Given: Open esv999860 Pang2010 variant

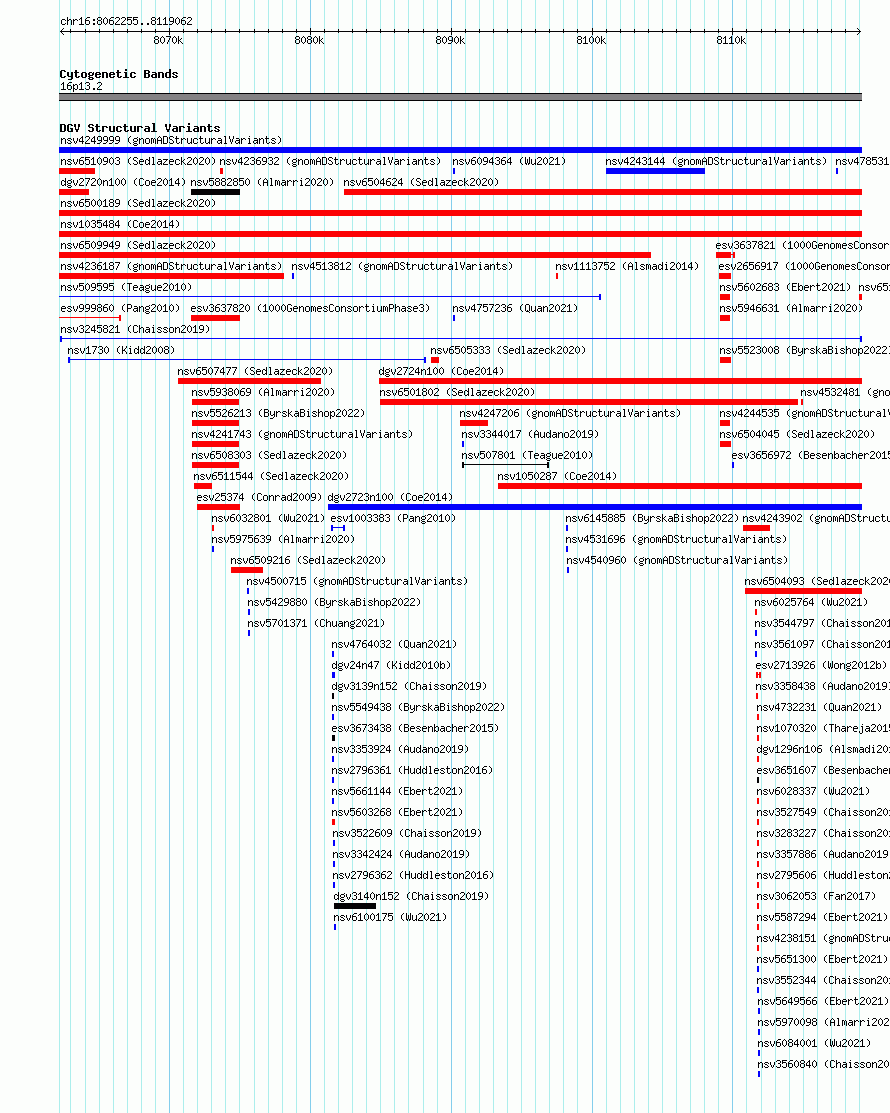Looking at the screenshot, I should (x=120, y=308).
